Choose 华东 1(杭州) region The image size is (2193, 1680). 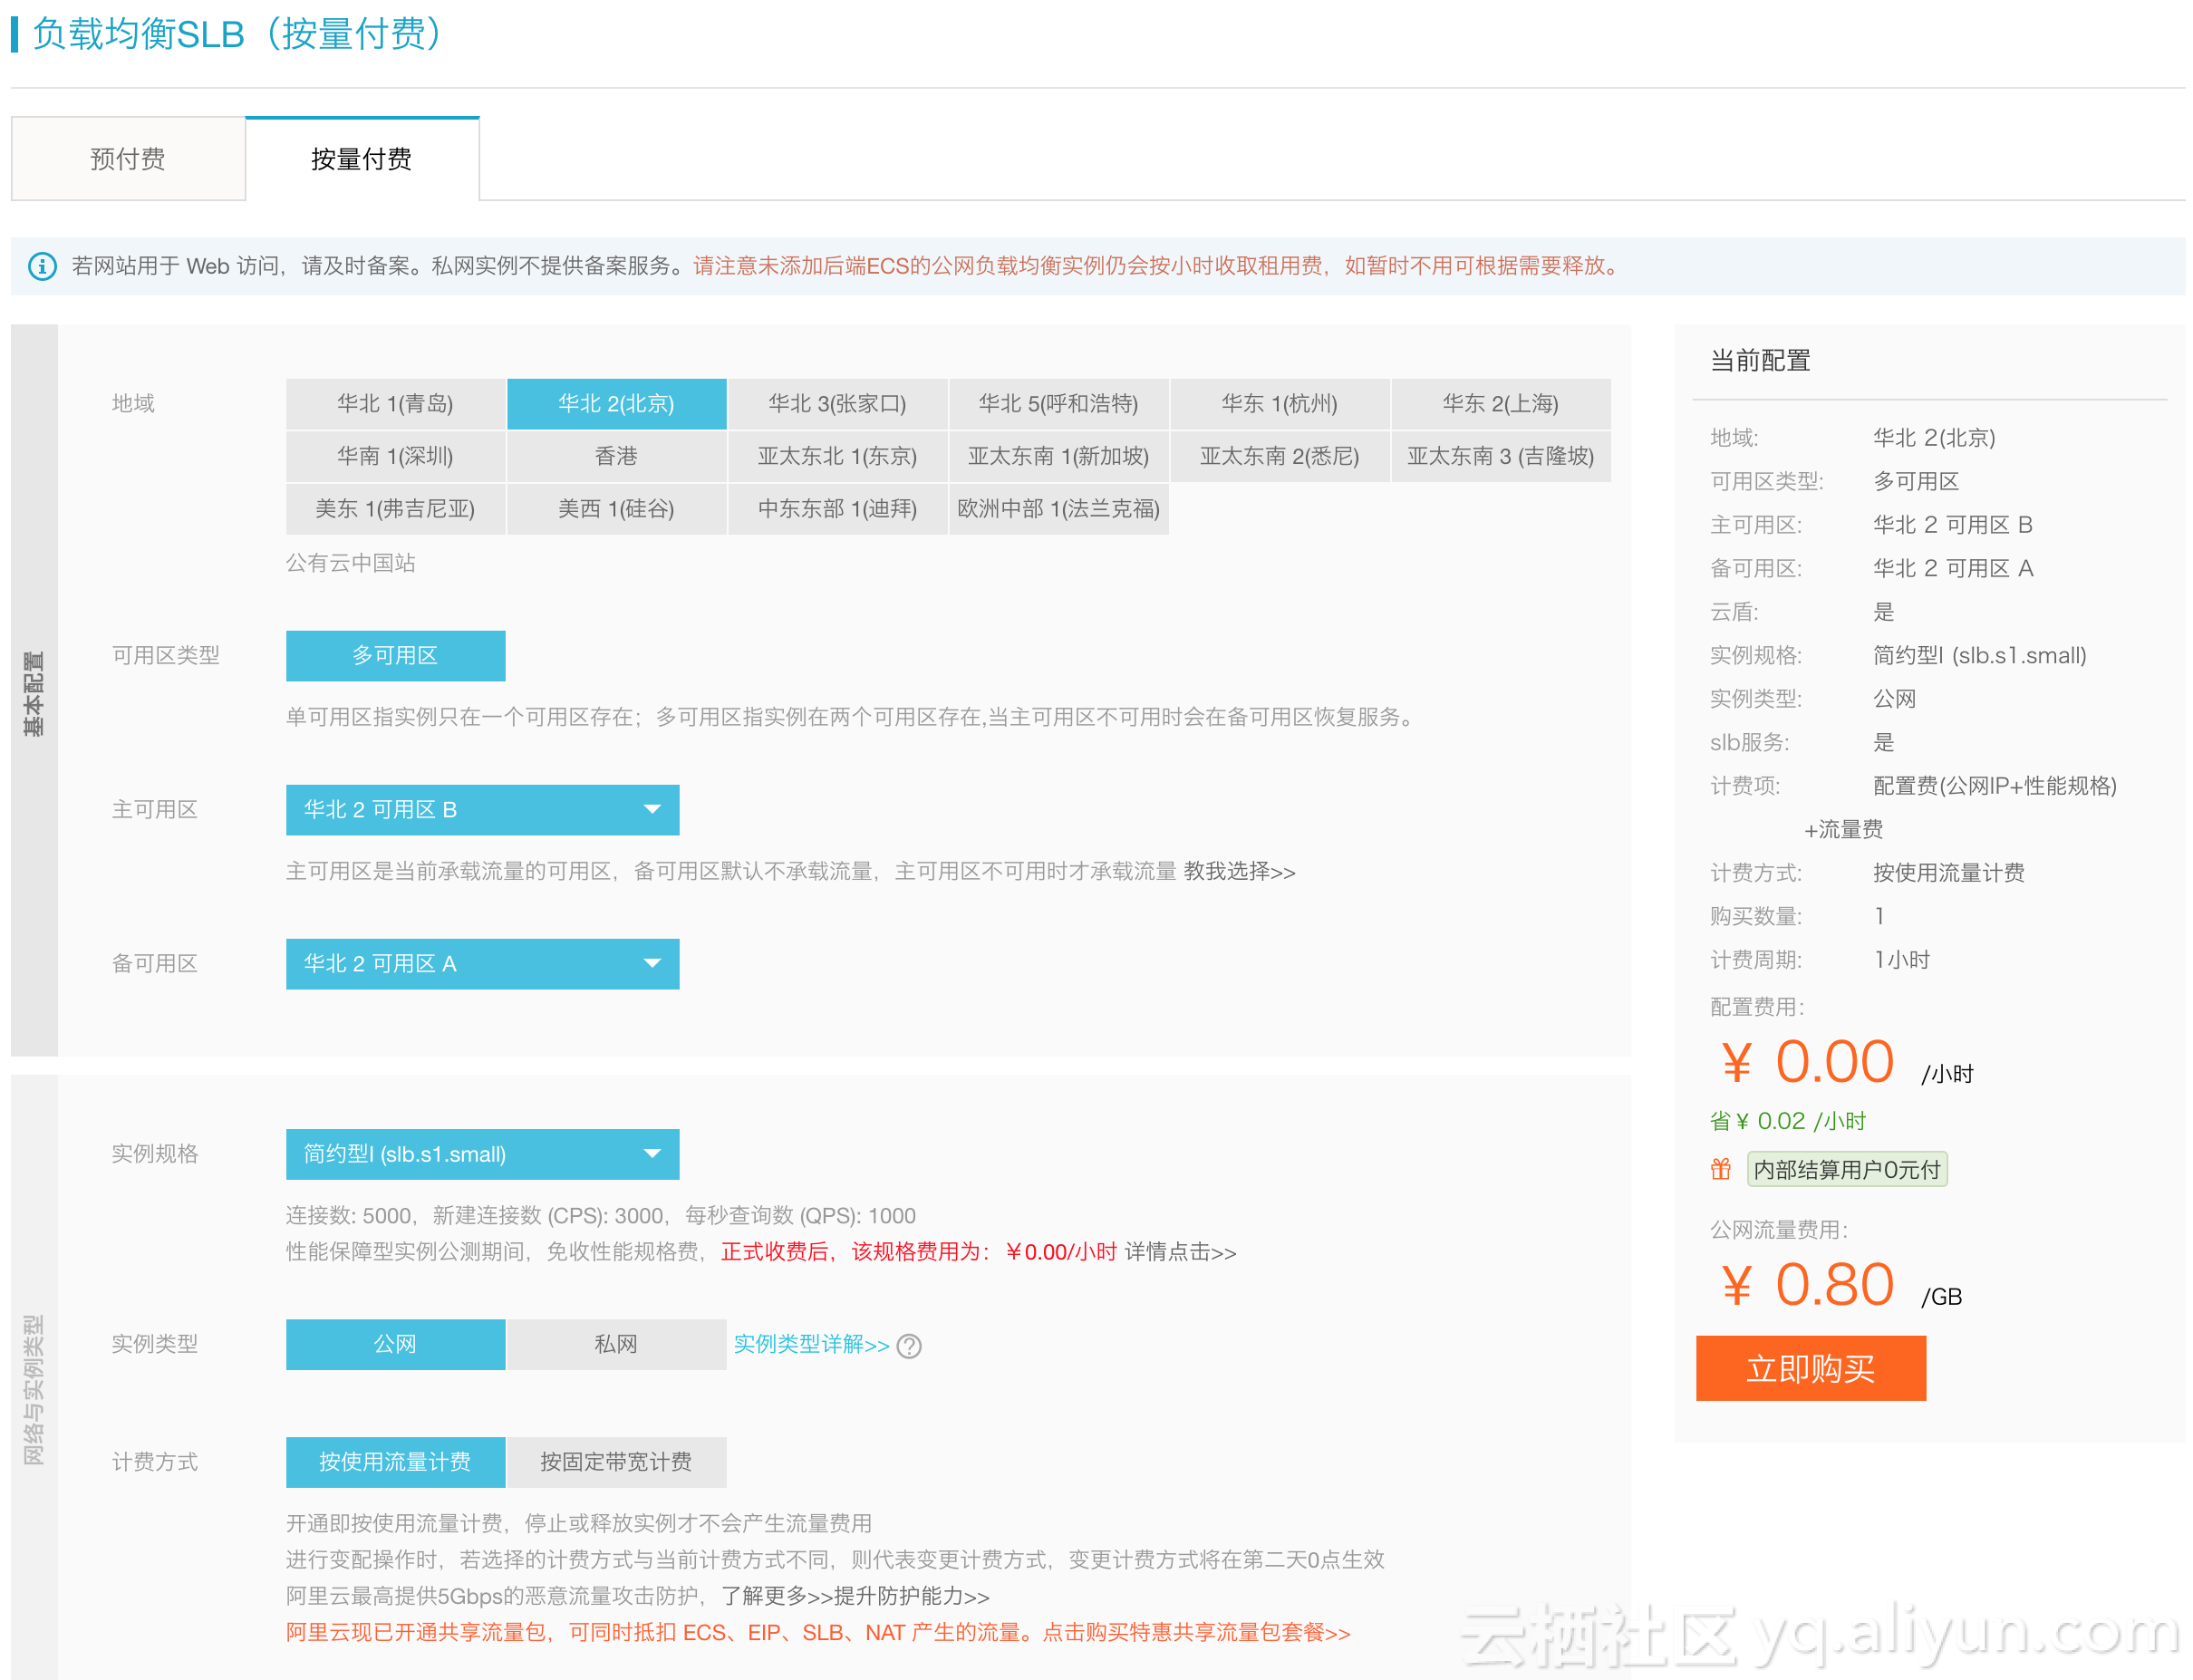coord(1278,403)
